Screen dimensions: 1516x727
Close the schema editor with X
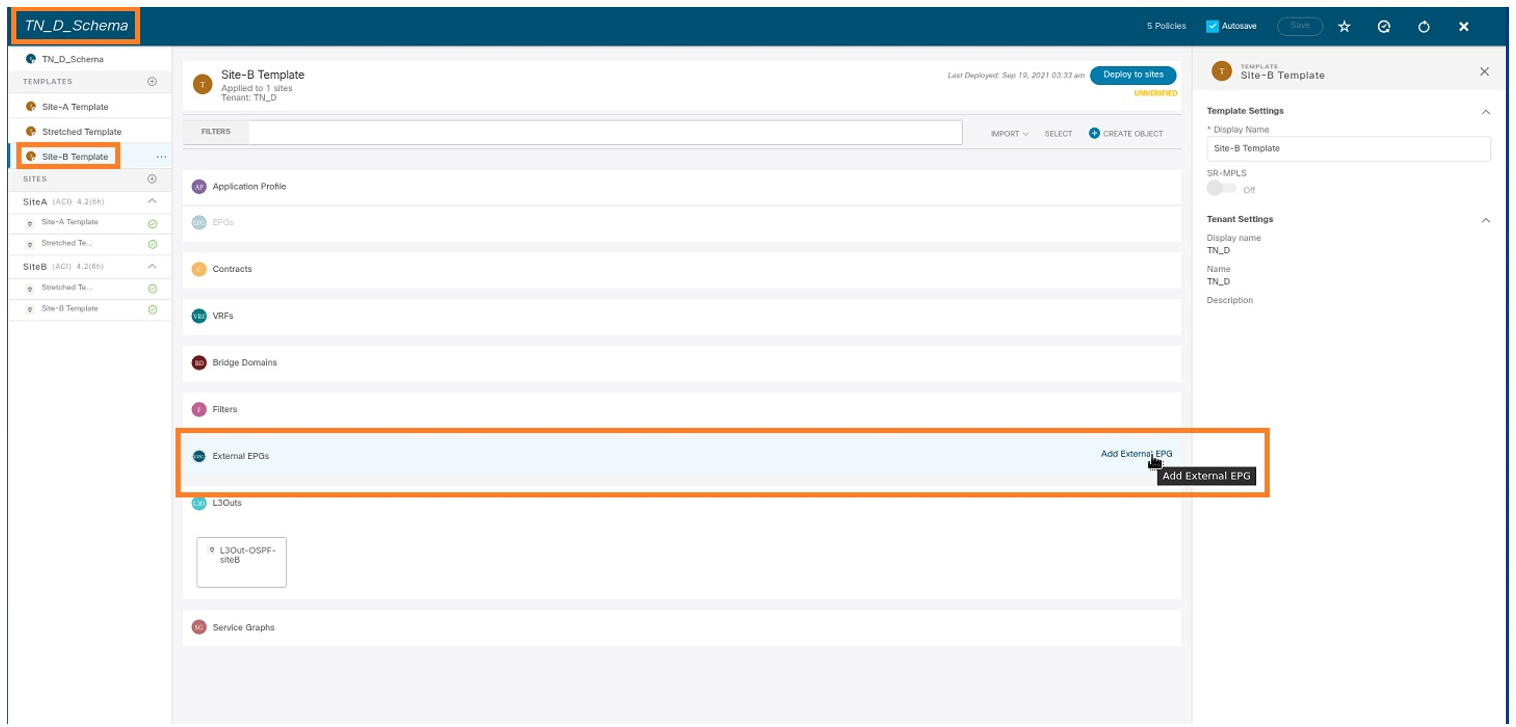1464,27
